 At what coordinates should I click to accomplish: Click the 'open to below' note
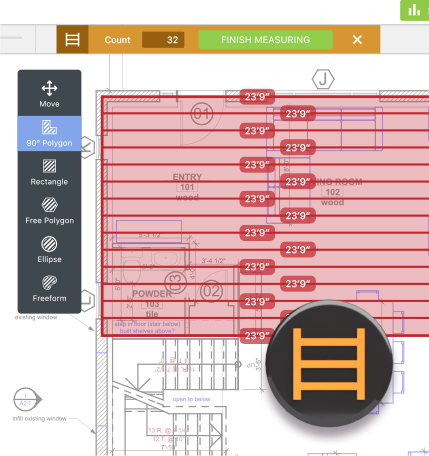[x=191, y=399]
